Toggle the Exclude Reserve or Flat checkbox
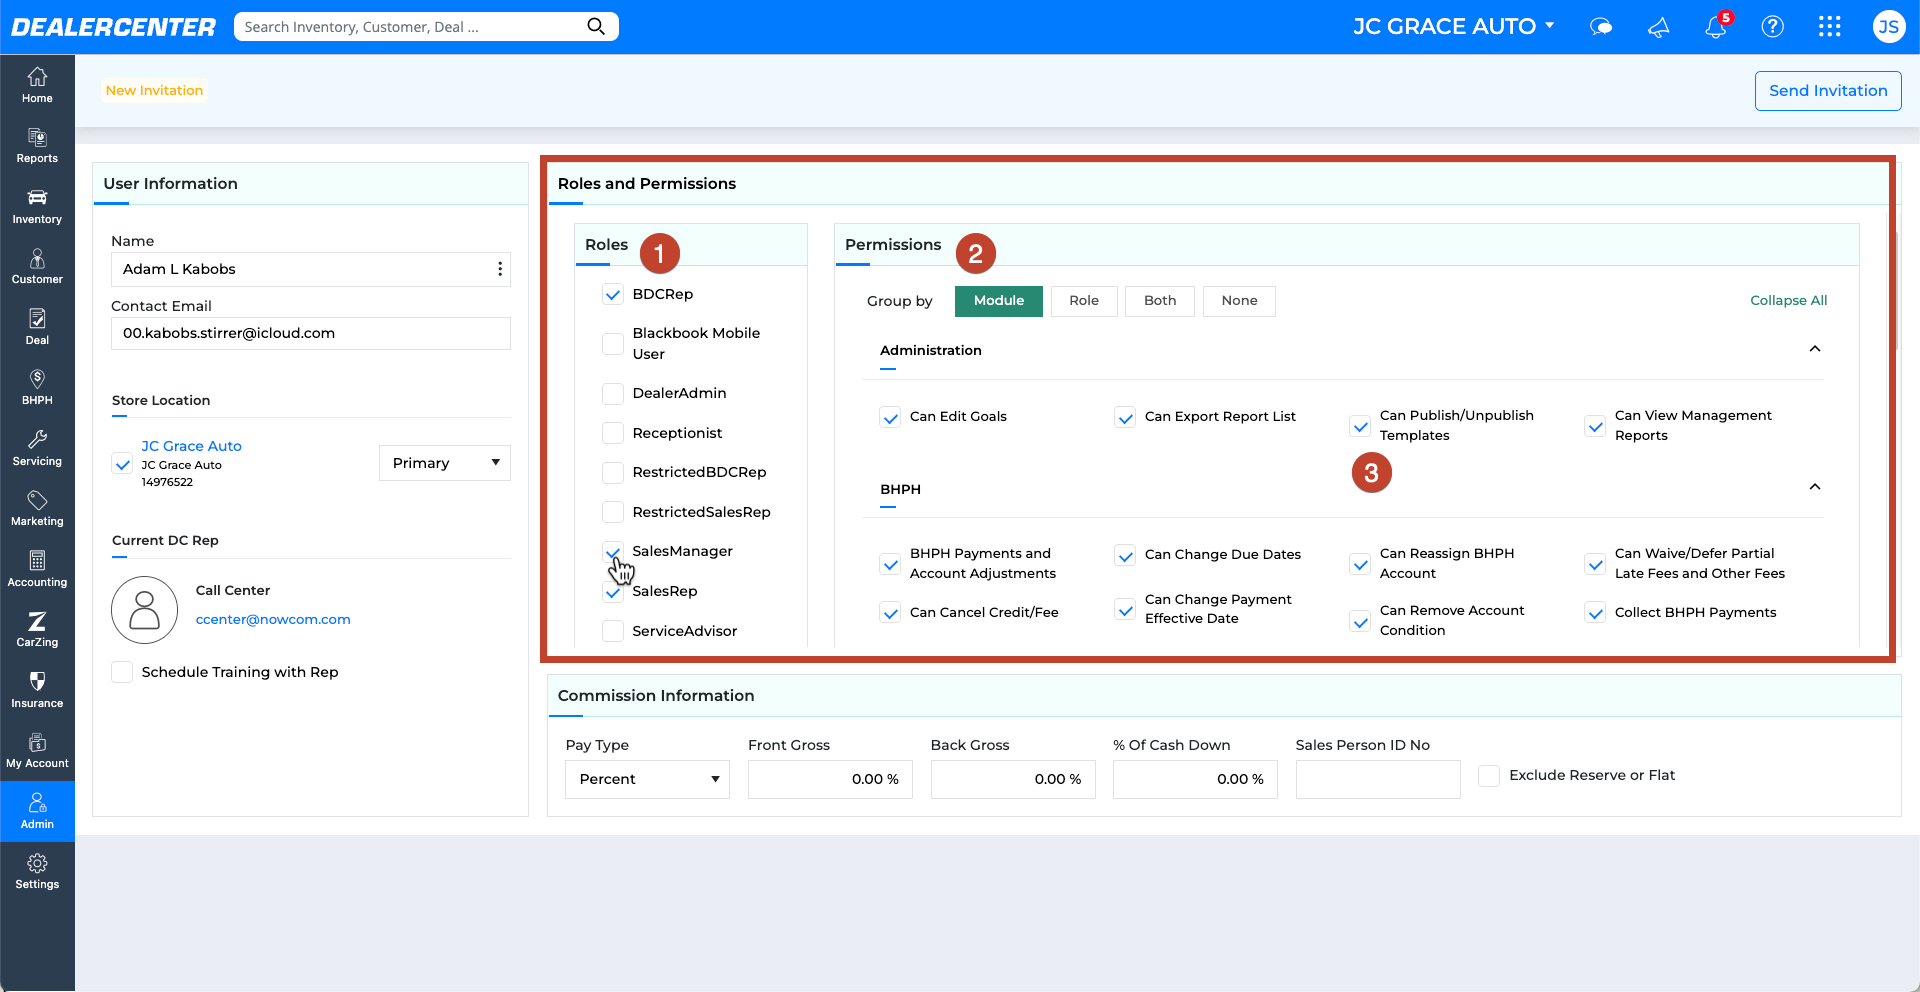1920x992 pixels. [1489, 775]
